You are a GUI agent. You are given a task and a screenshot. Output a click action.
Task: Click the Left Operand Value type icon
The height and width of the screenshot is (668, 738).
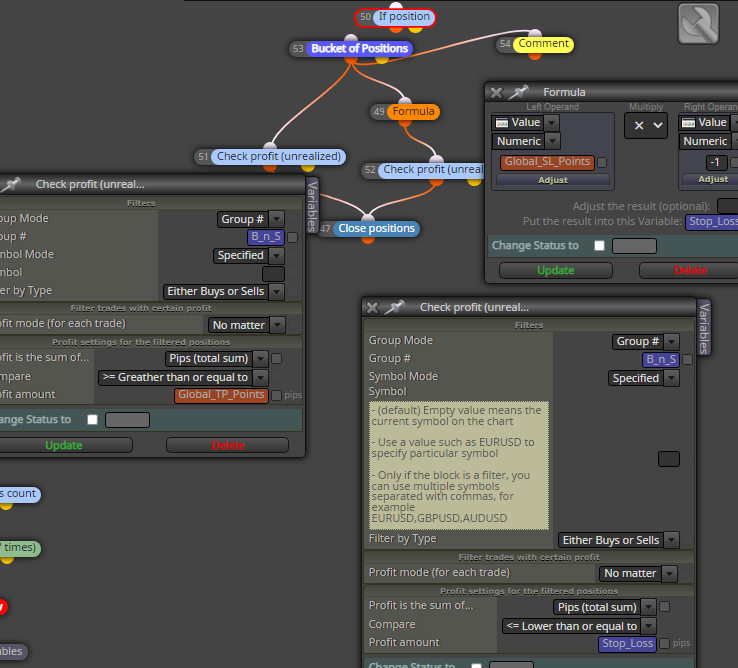[x=502, y=123]
